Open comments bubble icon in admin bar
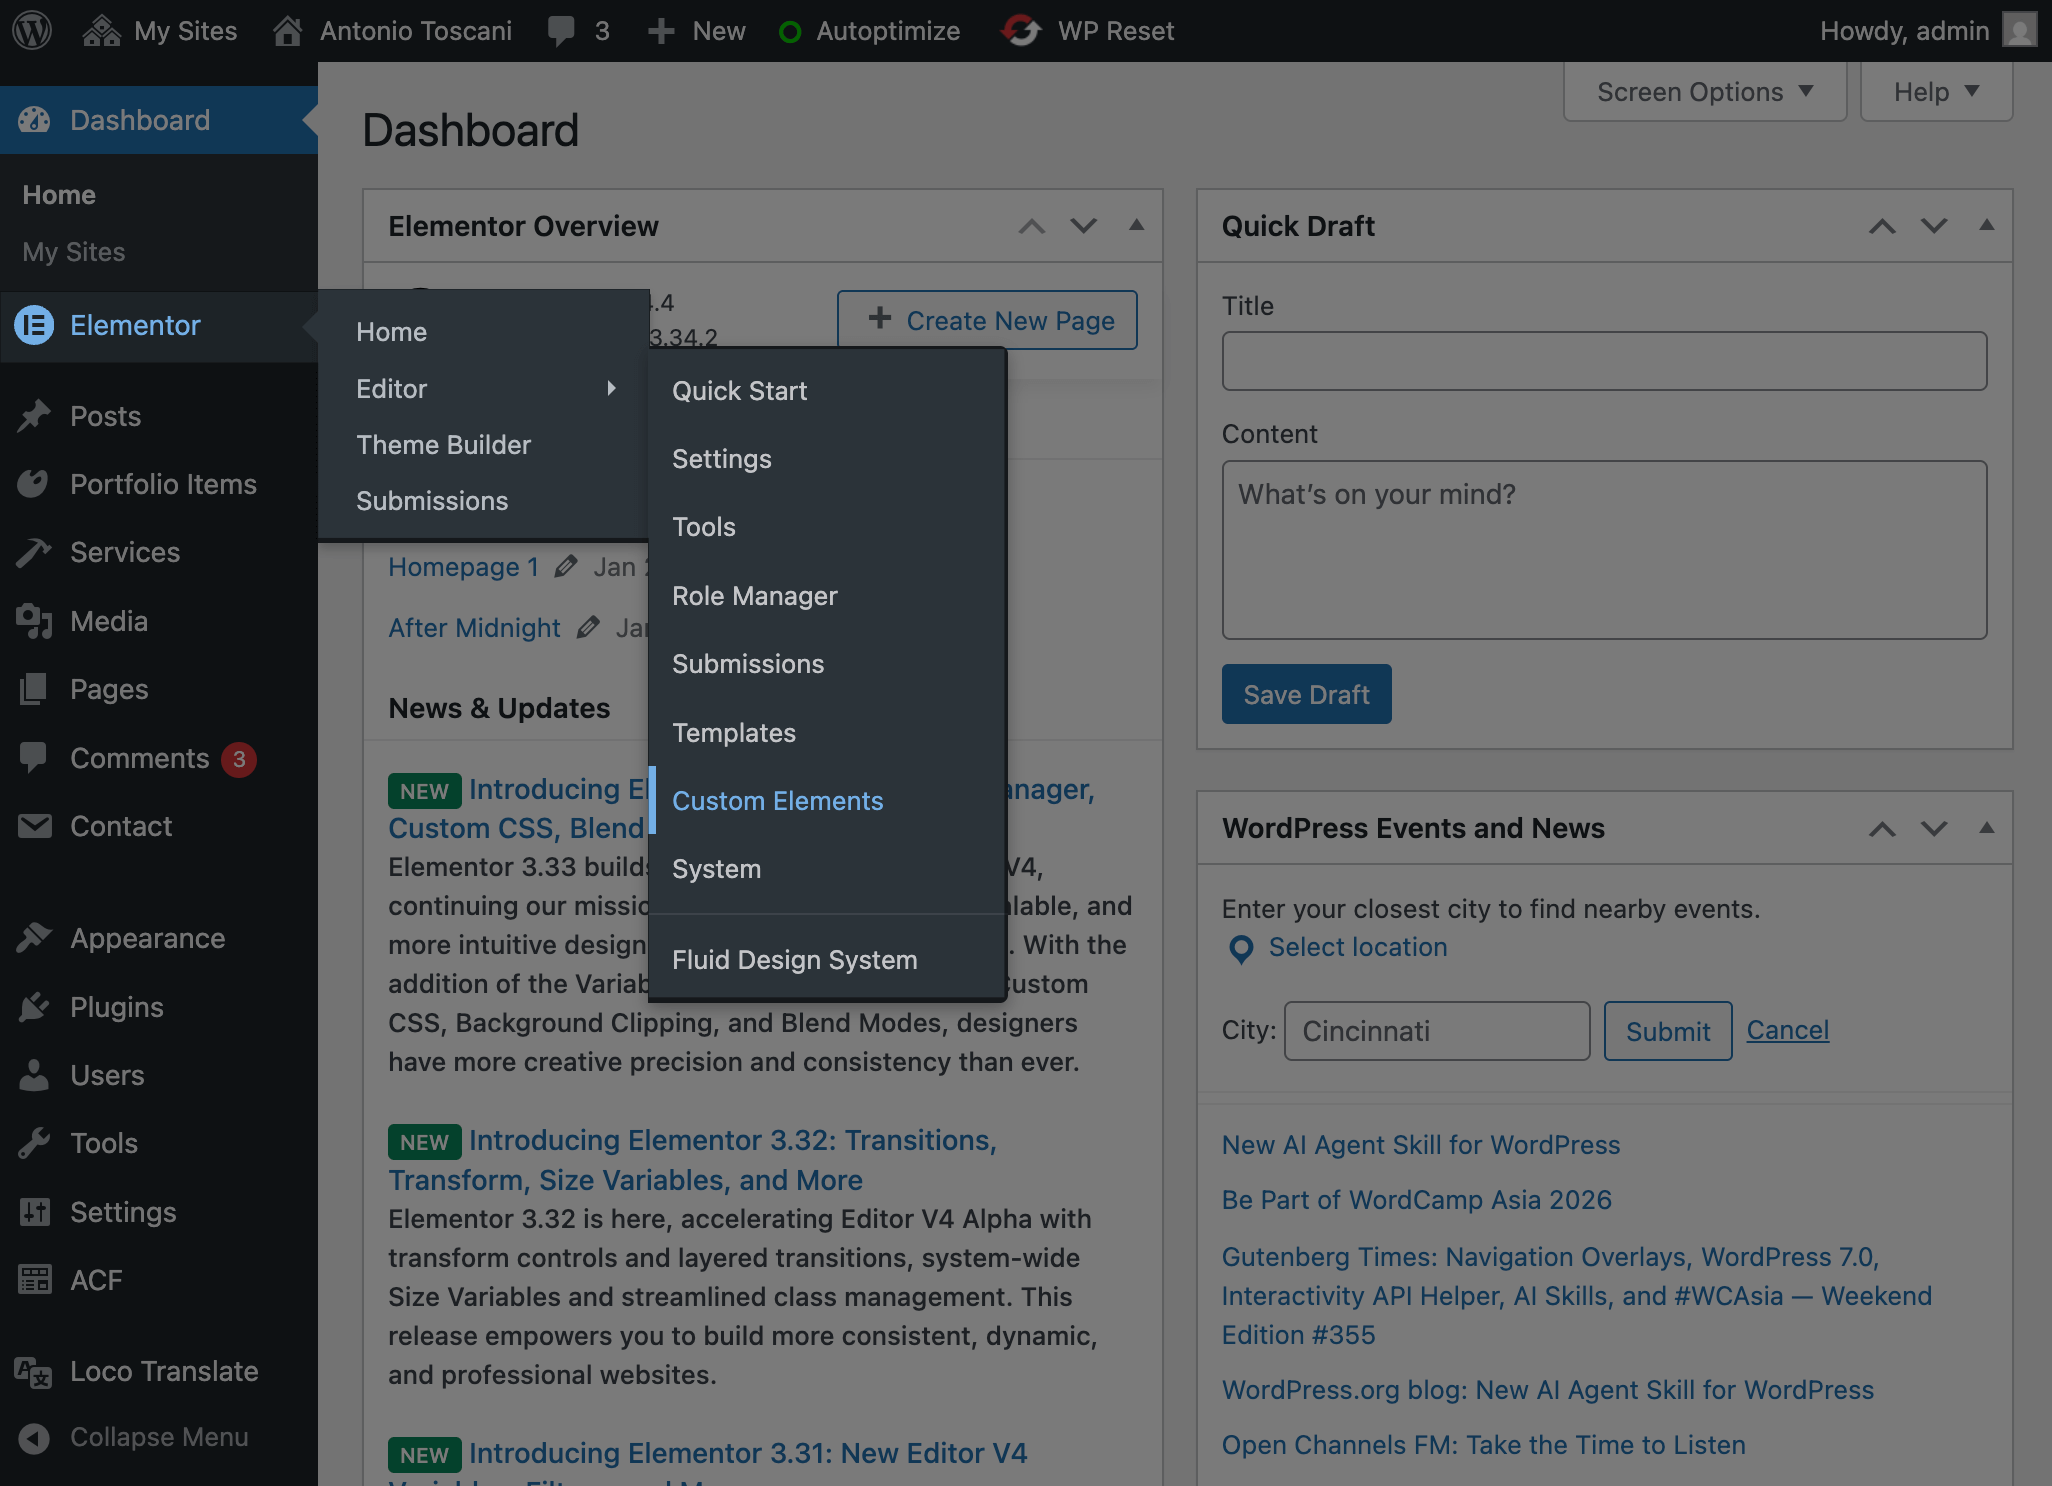 (561, 30)
